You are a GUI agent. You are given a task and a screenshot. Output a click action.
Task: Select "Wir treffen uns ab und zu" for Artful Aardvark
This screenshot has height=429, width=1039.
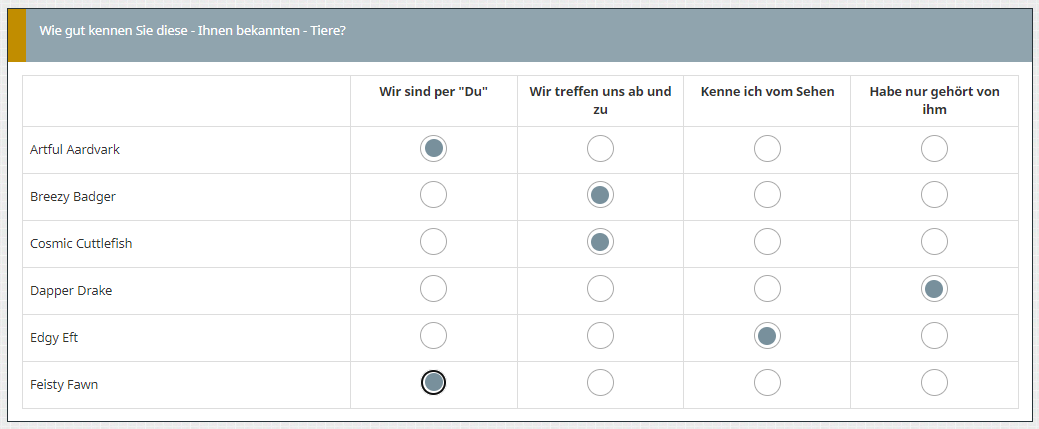600,149
